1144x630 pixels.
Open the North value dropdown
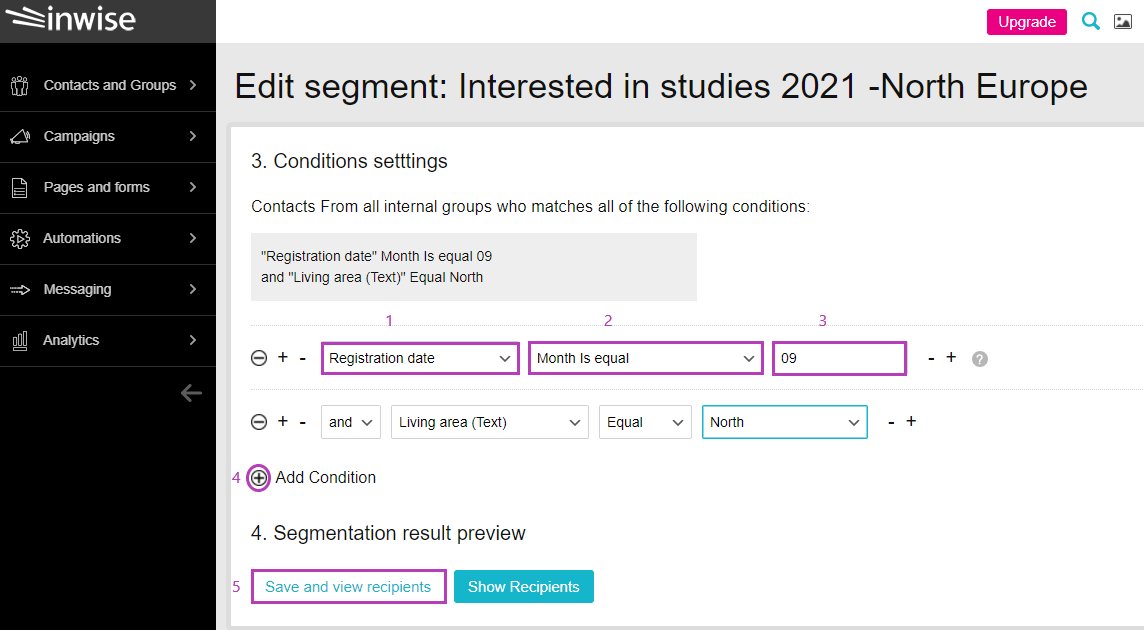point(784,421)
